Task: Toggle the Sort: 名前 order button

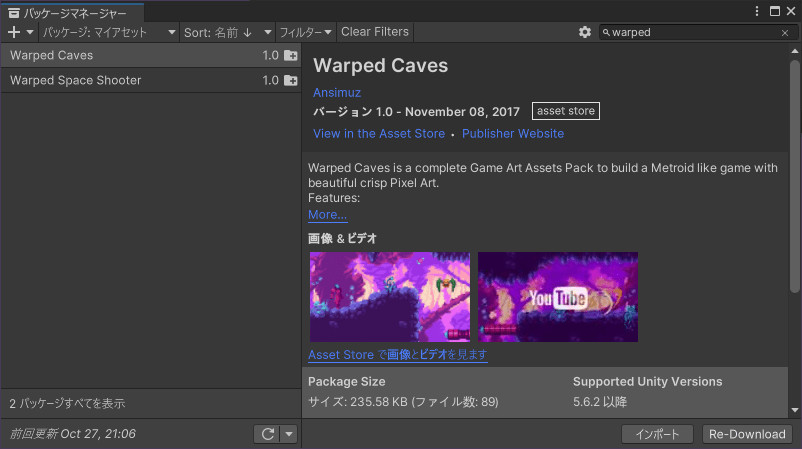Action: [x=218, y=32]
